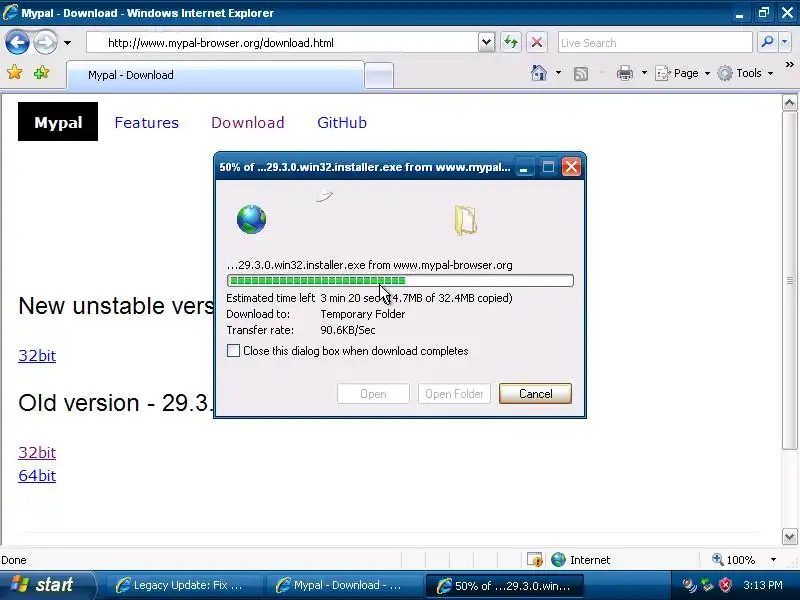Open the search provider options dropdown

pyautogui.click(x=785, y=42)
